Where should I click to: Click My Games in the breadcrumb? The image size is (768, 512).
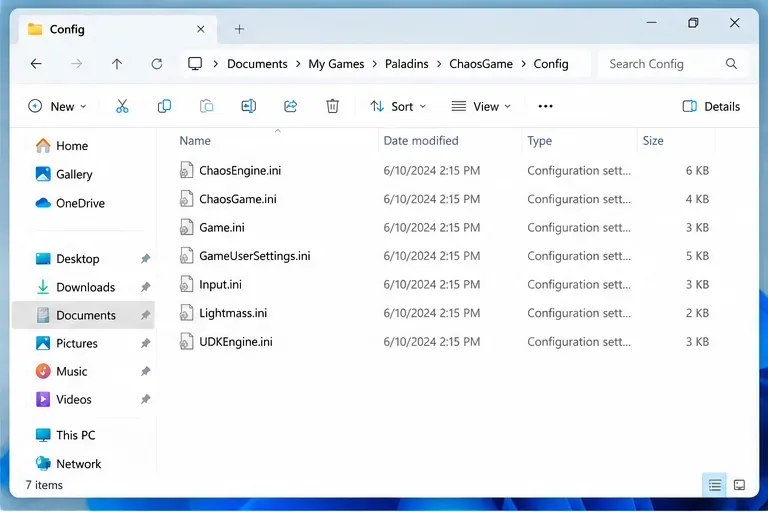point(336,64)
